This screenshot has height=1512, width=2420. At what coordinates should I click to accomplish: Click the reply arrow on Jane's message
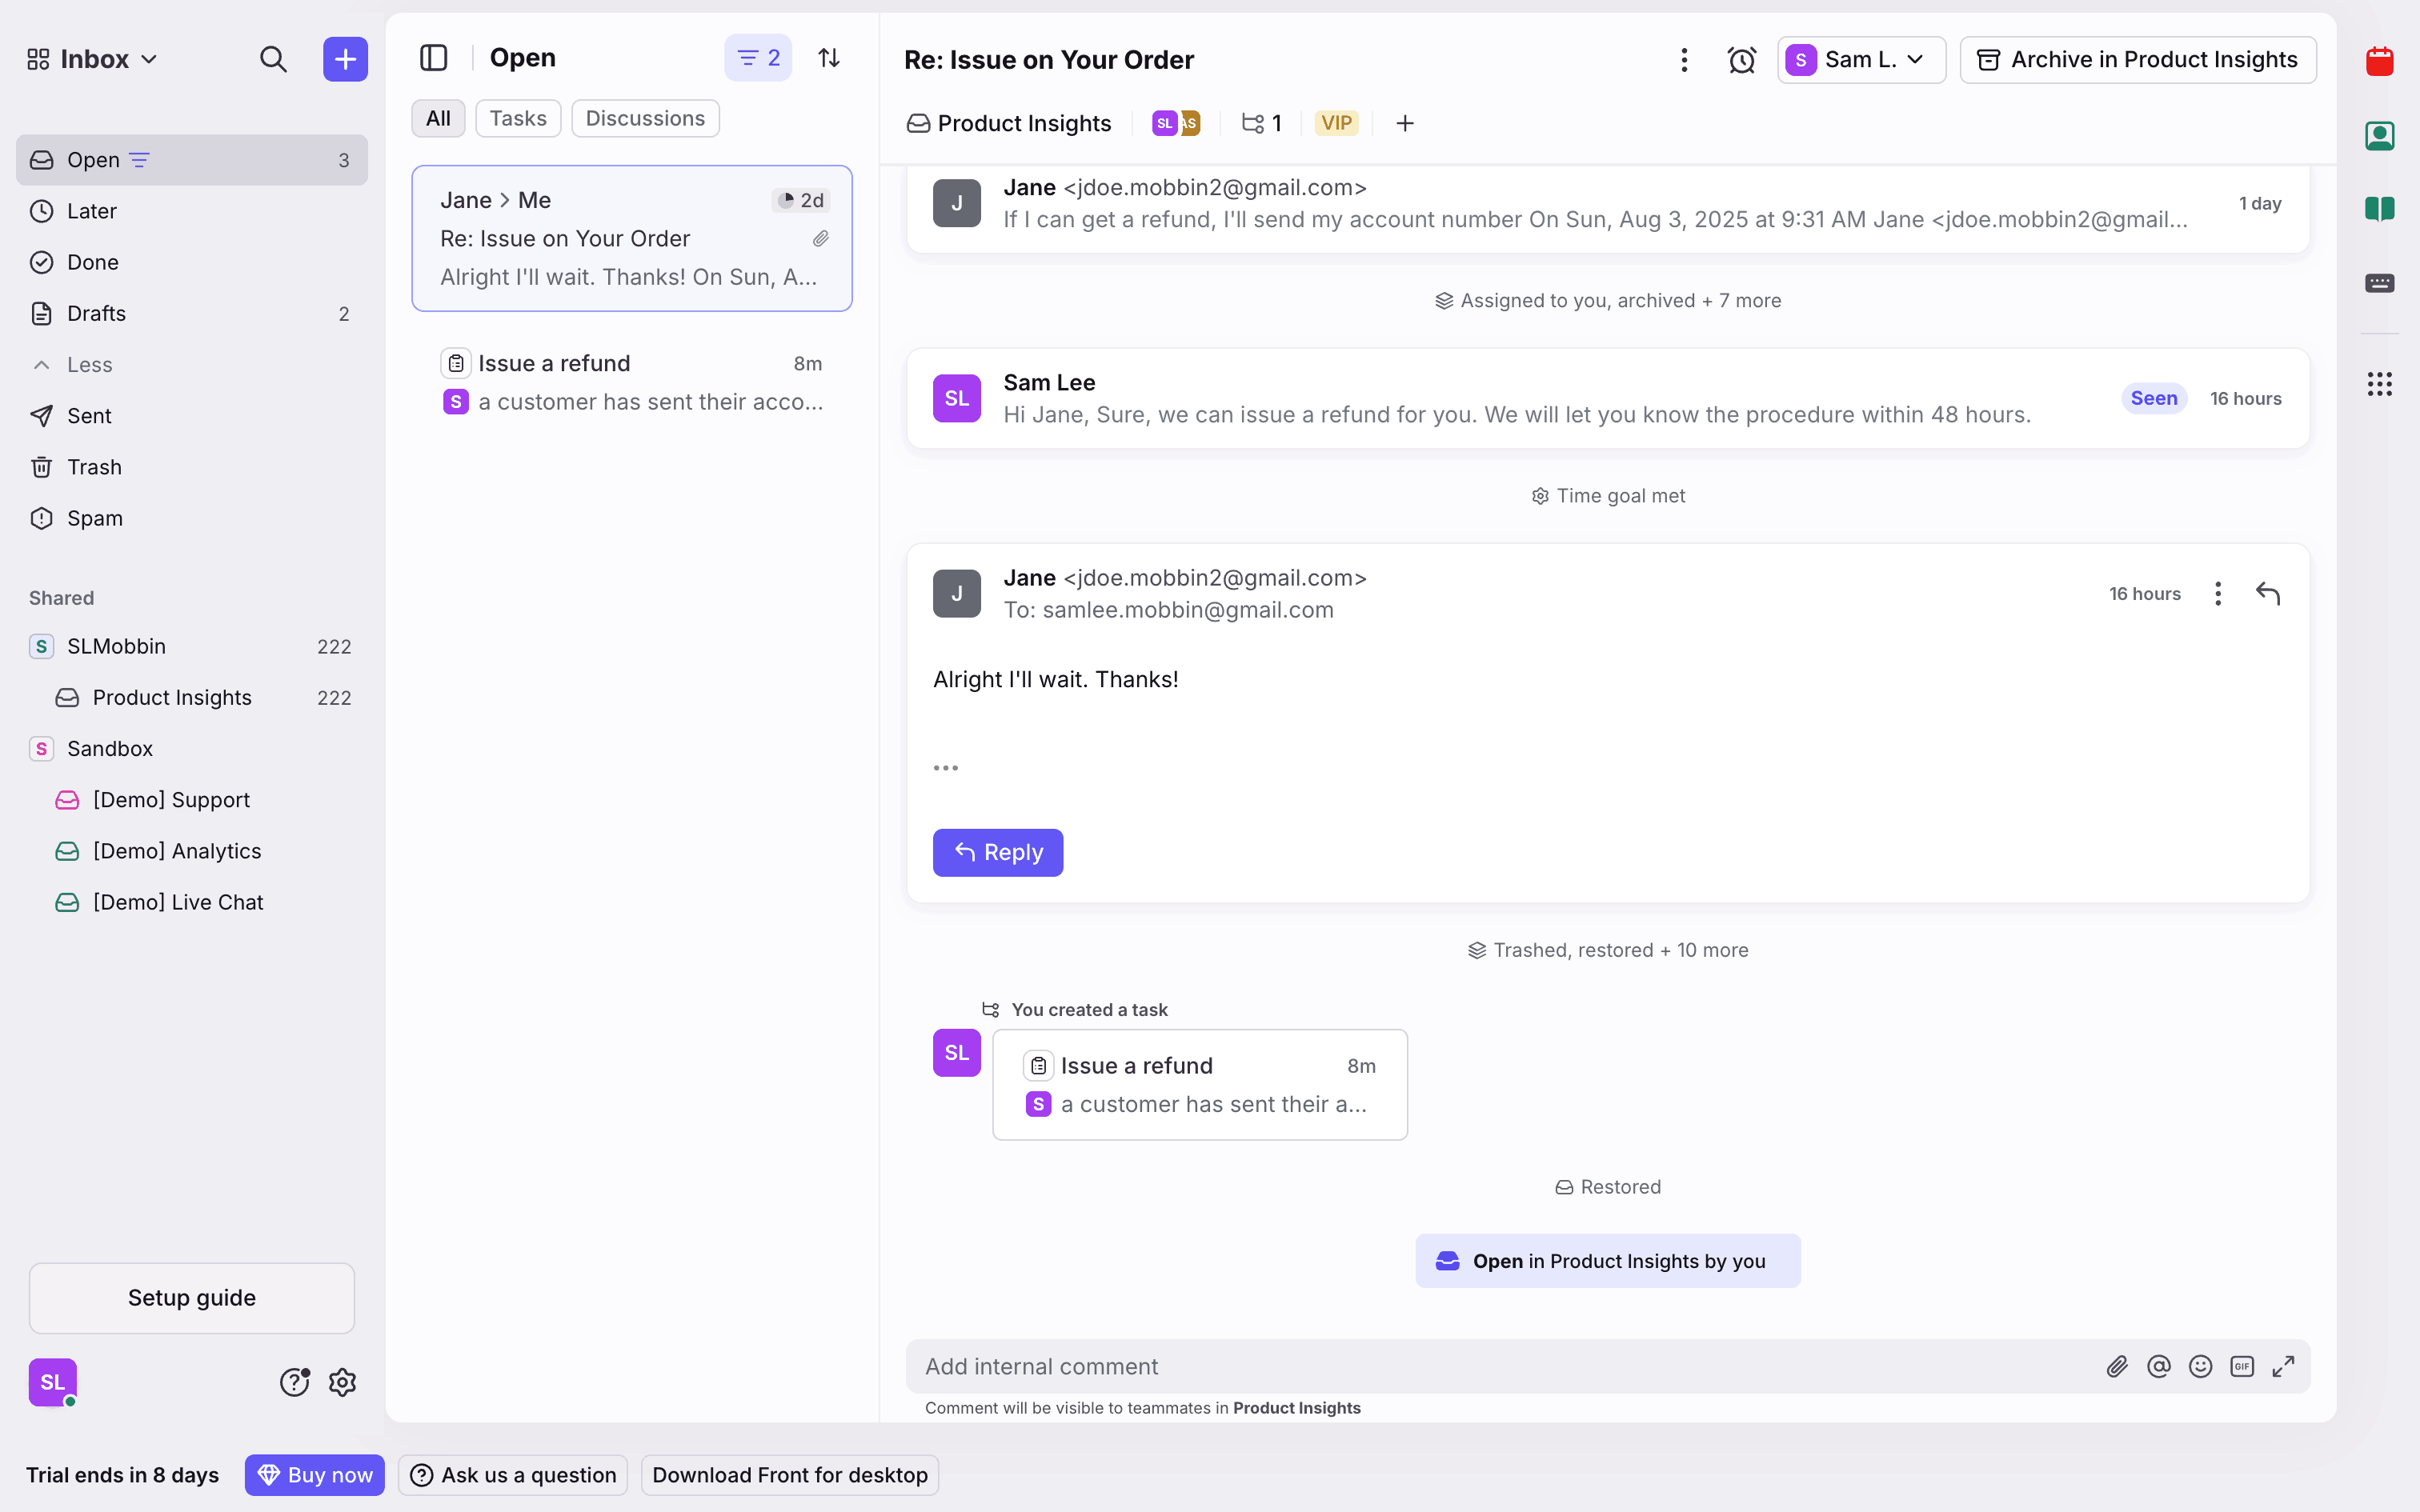[2267, 594]
